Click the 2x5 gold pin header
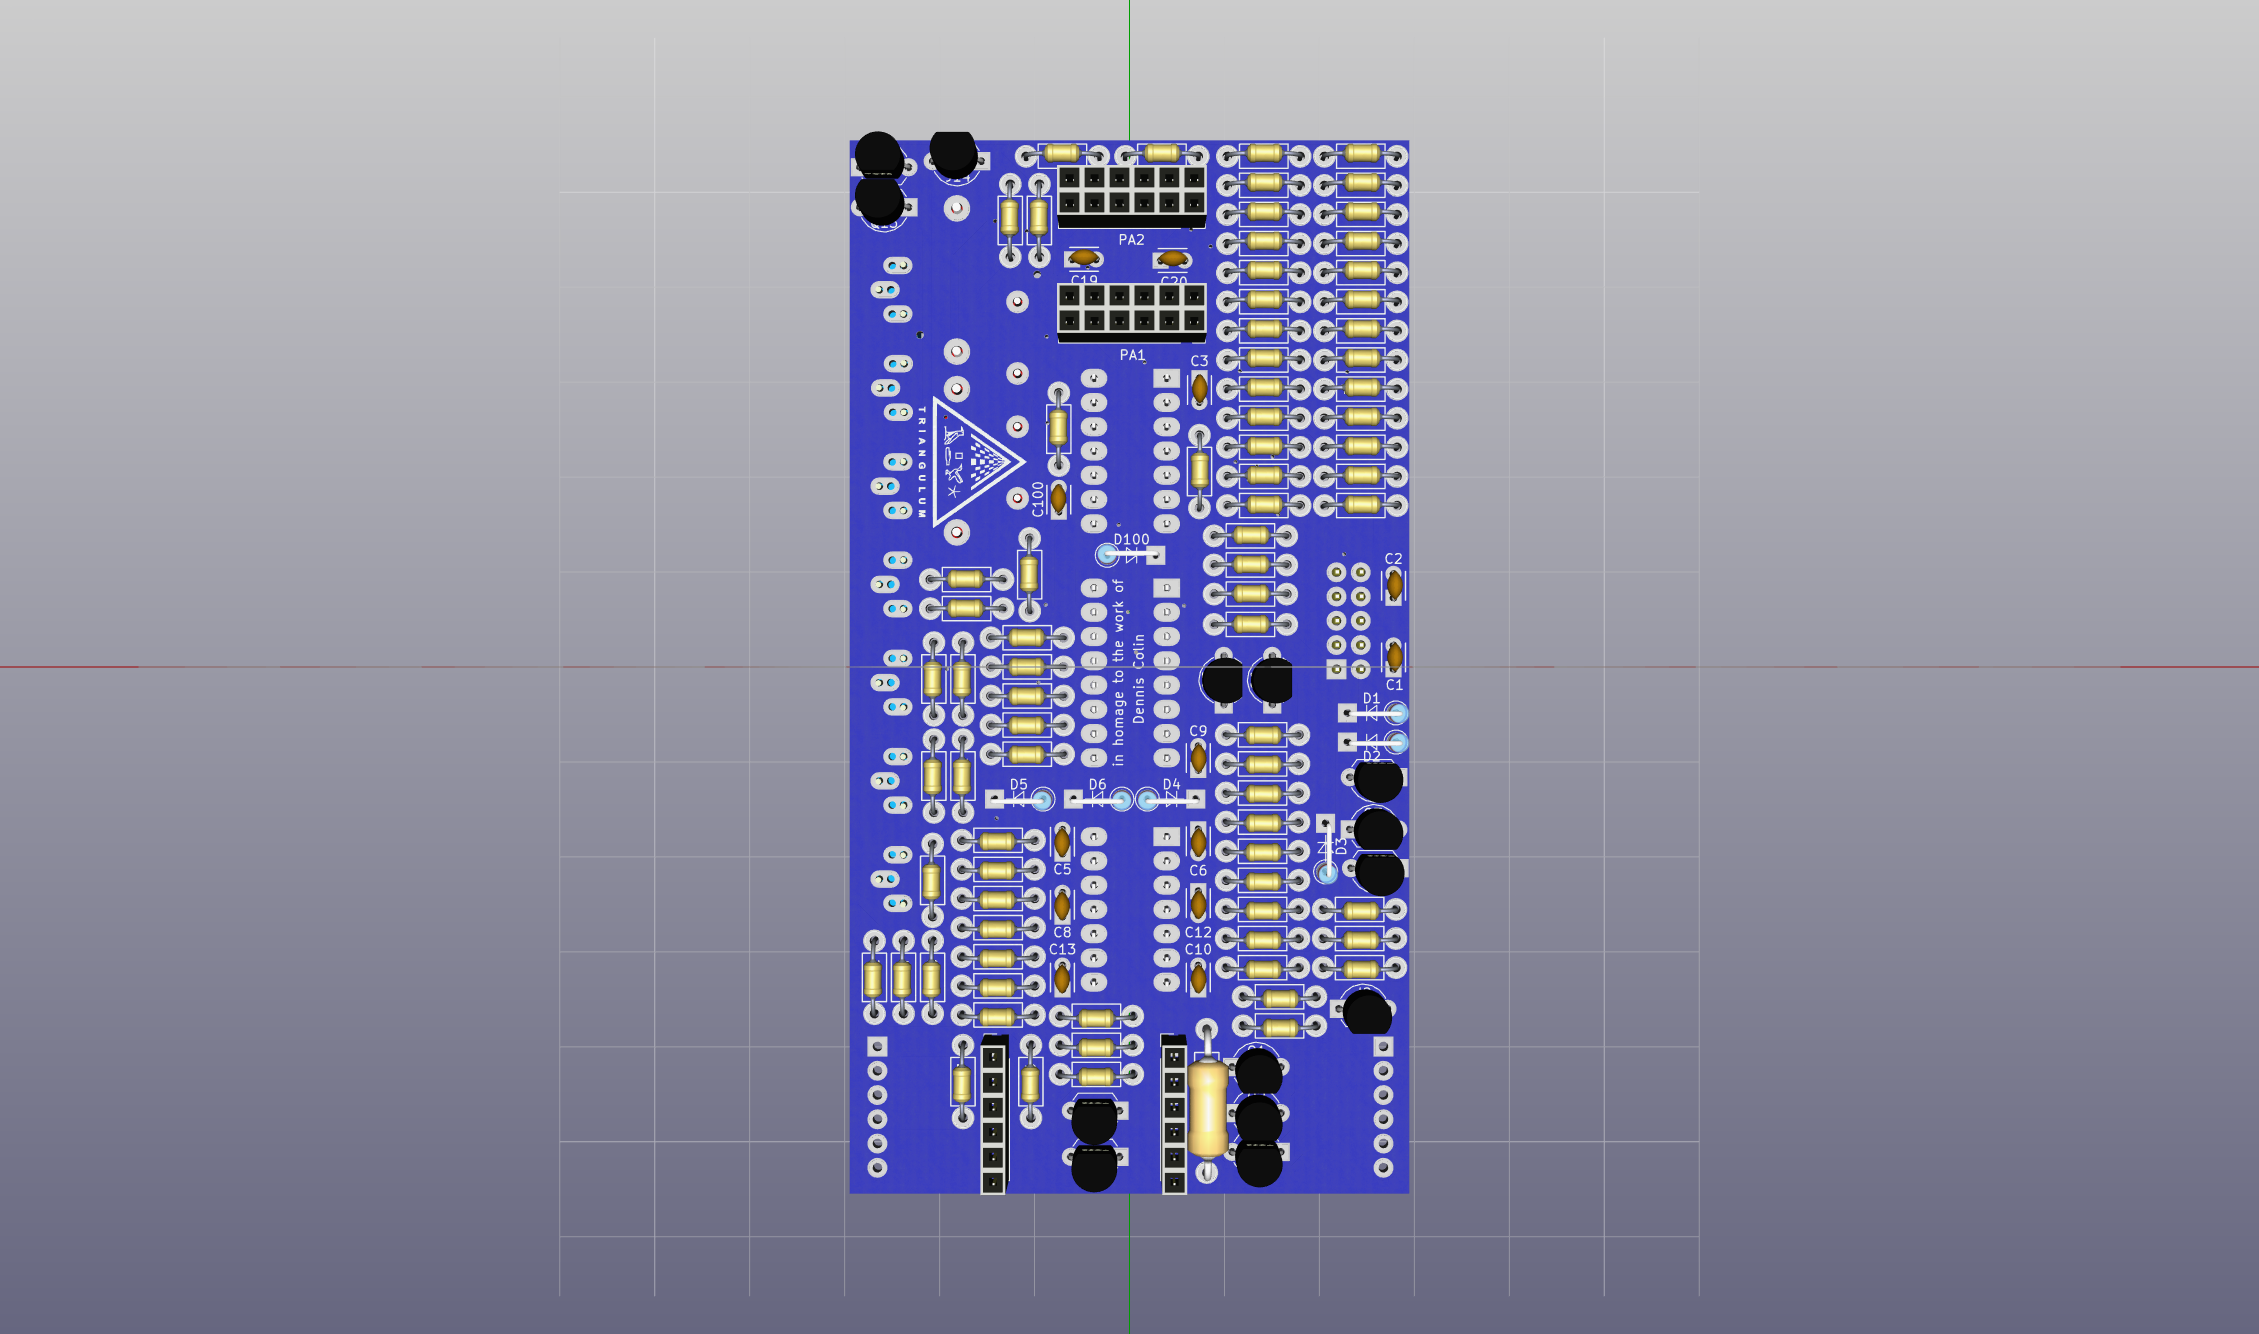This screenshot has height=1334, width=2259. point(1348,621)
